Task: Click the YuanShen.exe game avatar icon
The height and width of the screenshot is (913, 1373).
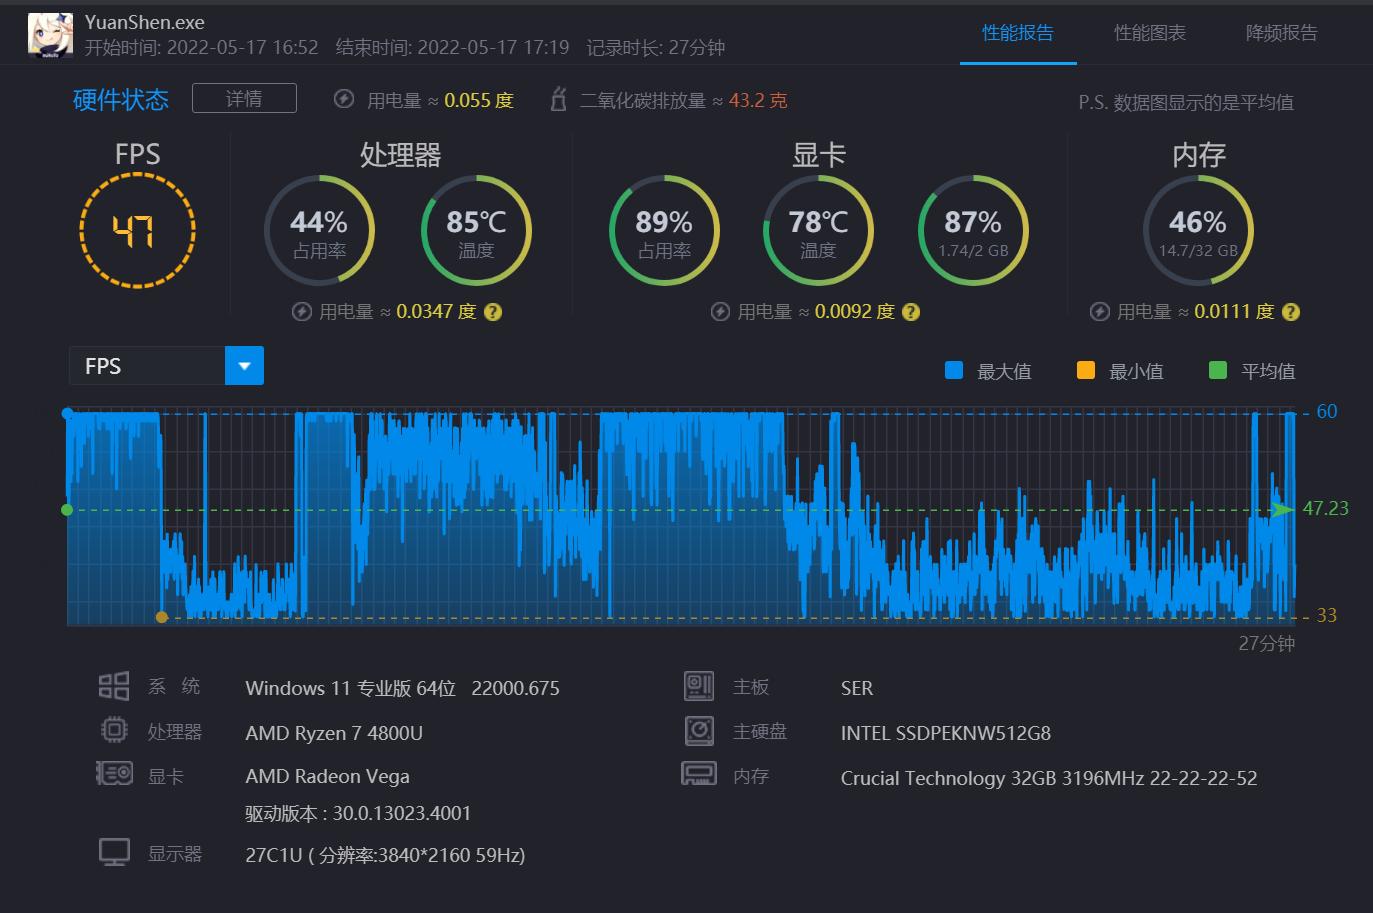Action: (50, 35)
